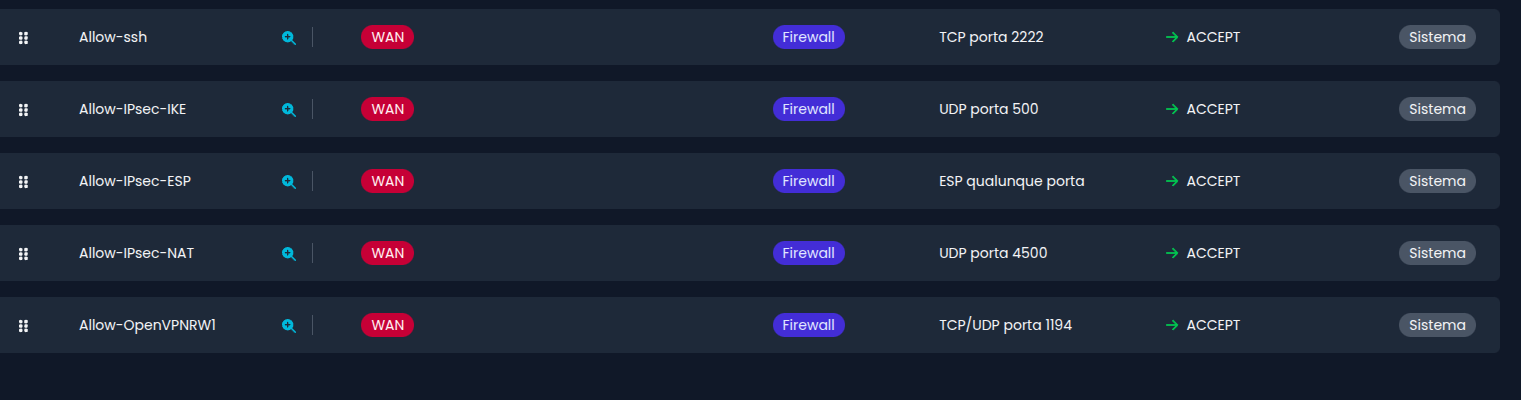
Task: Open details magnifier for Allow-IPsec-ESP
Action: point(288,182)
